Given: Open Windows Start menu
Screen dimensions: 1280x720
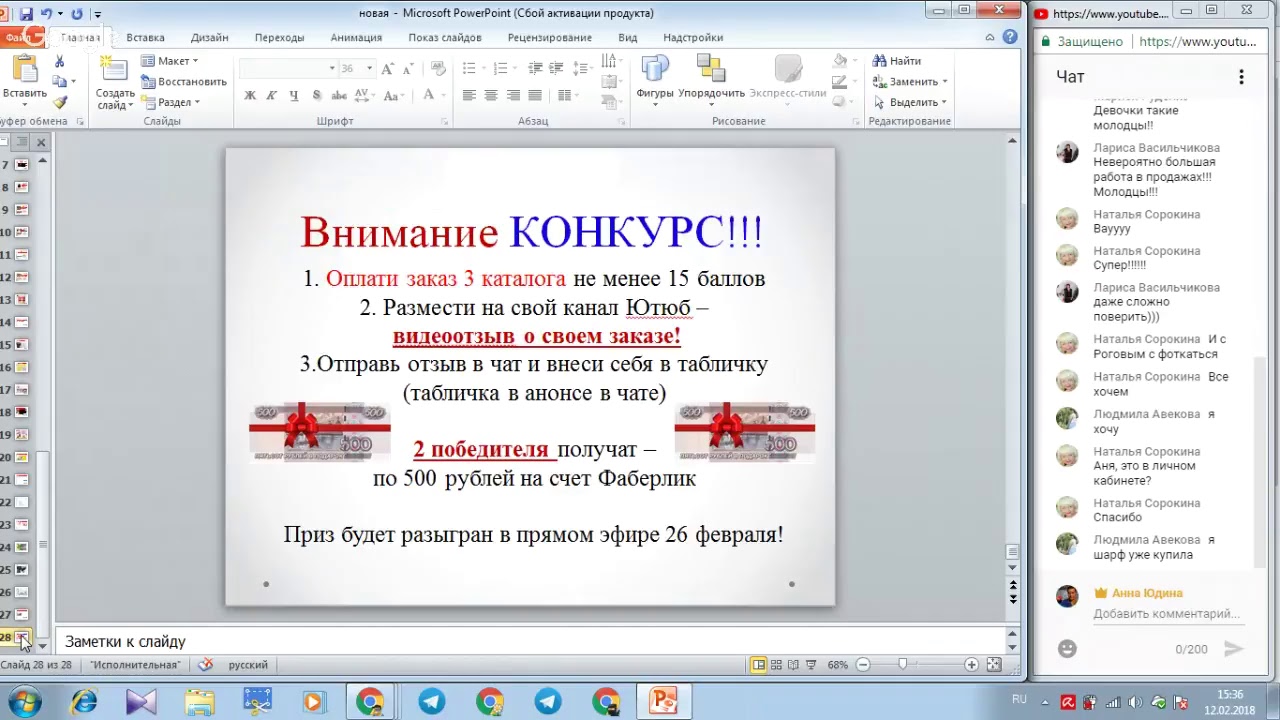Looking at the screenshot, I should coord(23,701).
